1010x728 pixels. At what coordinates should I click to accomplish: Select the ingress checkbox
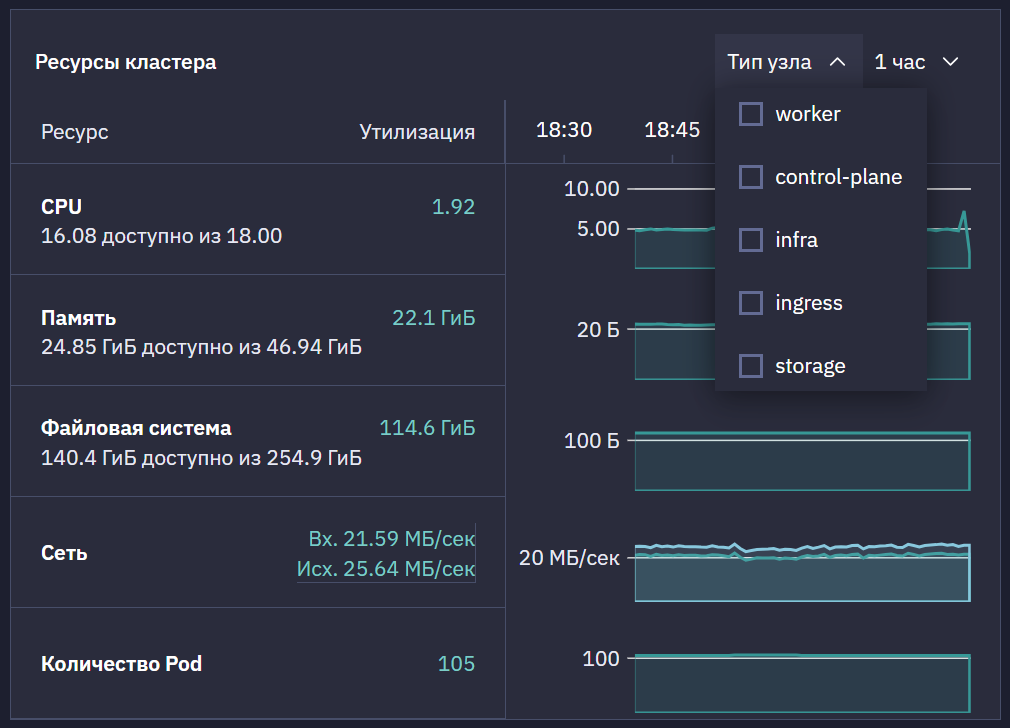750,303
